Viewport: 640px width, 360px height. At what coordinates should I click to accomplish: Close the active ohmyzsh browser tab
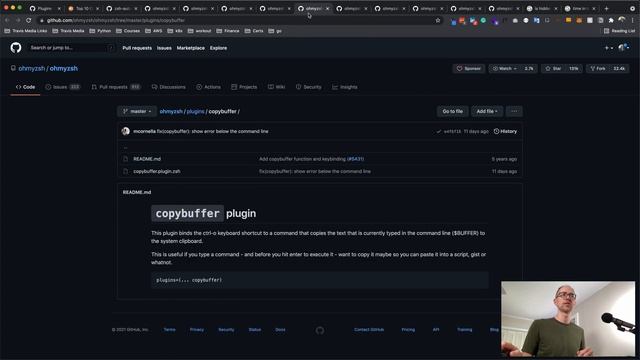(327, 8)
